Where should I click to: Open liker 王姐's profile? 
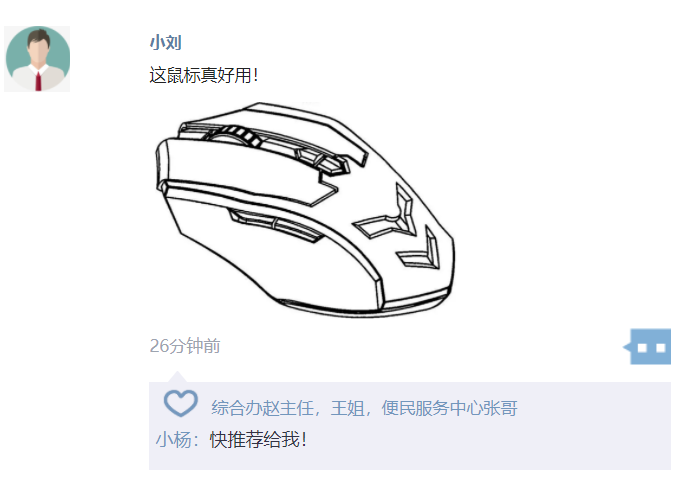348,408
